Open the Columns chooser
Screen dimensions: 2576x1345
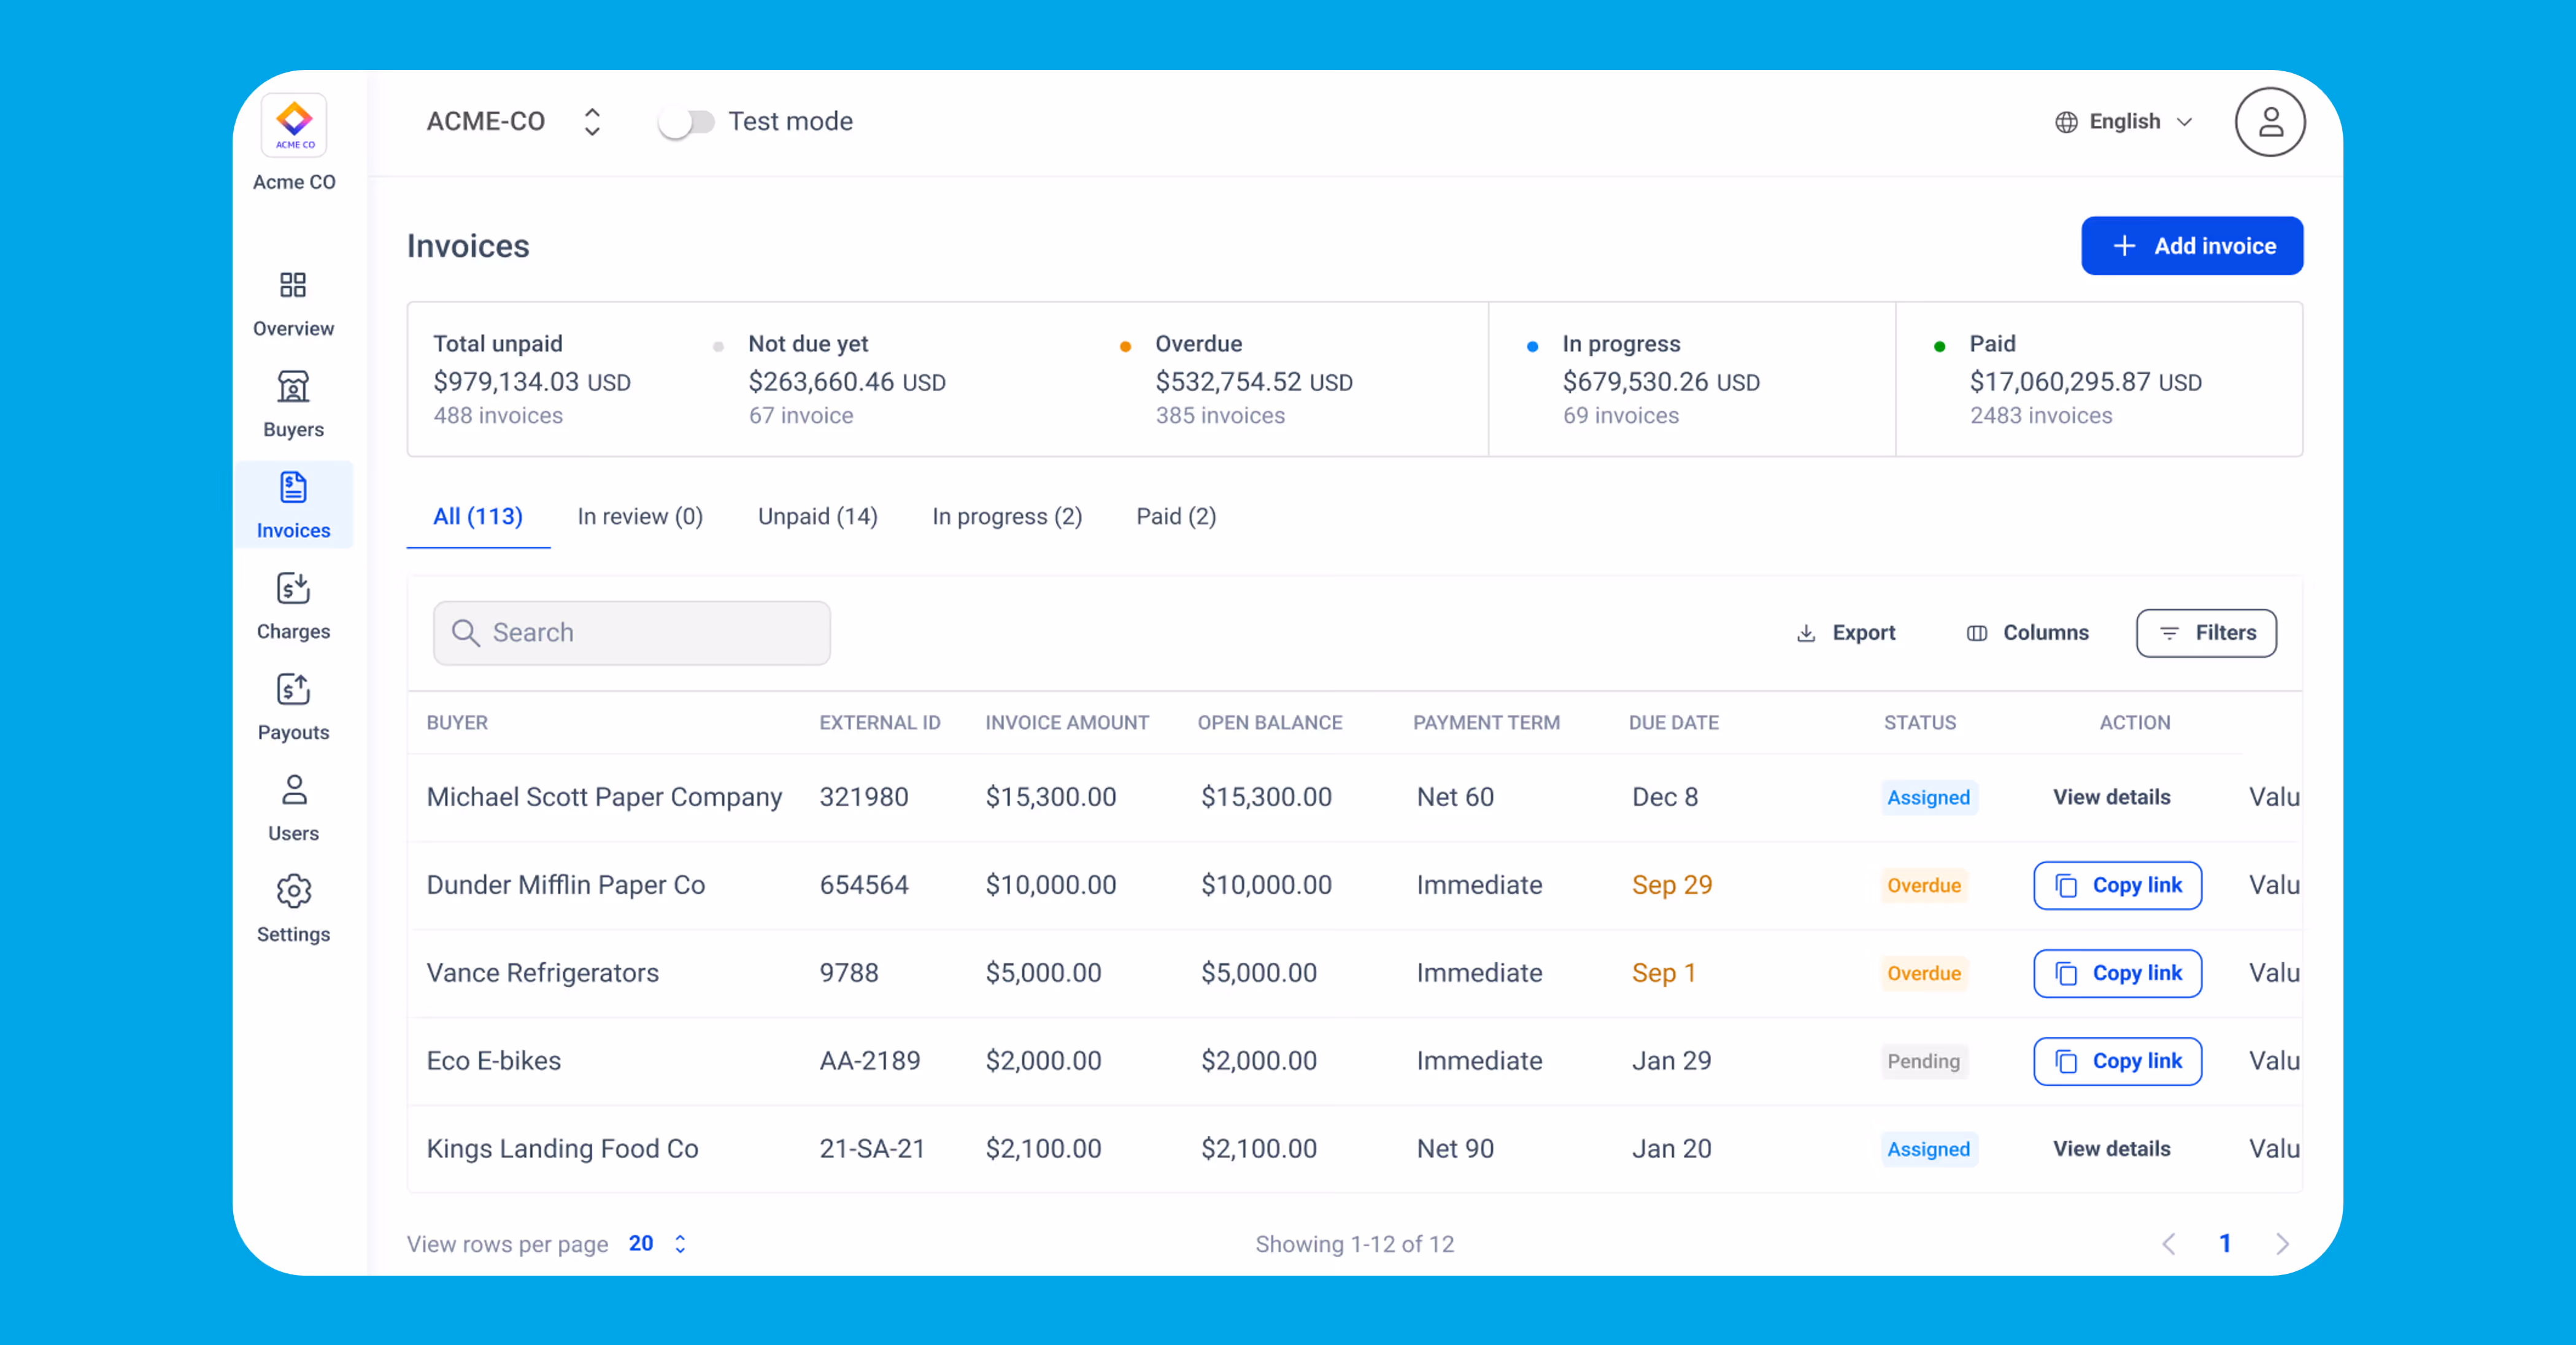coord(2027,633)
